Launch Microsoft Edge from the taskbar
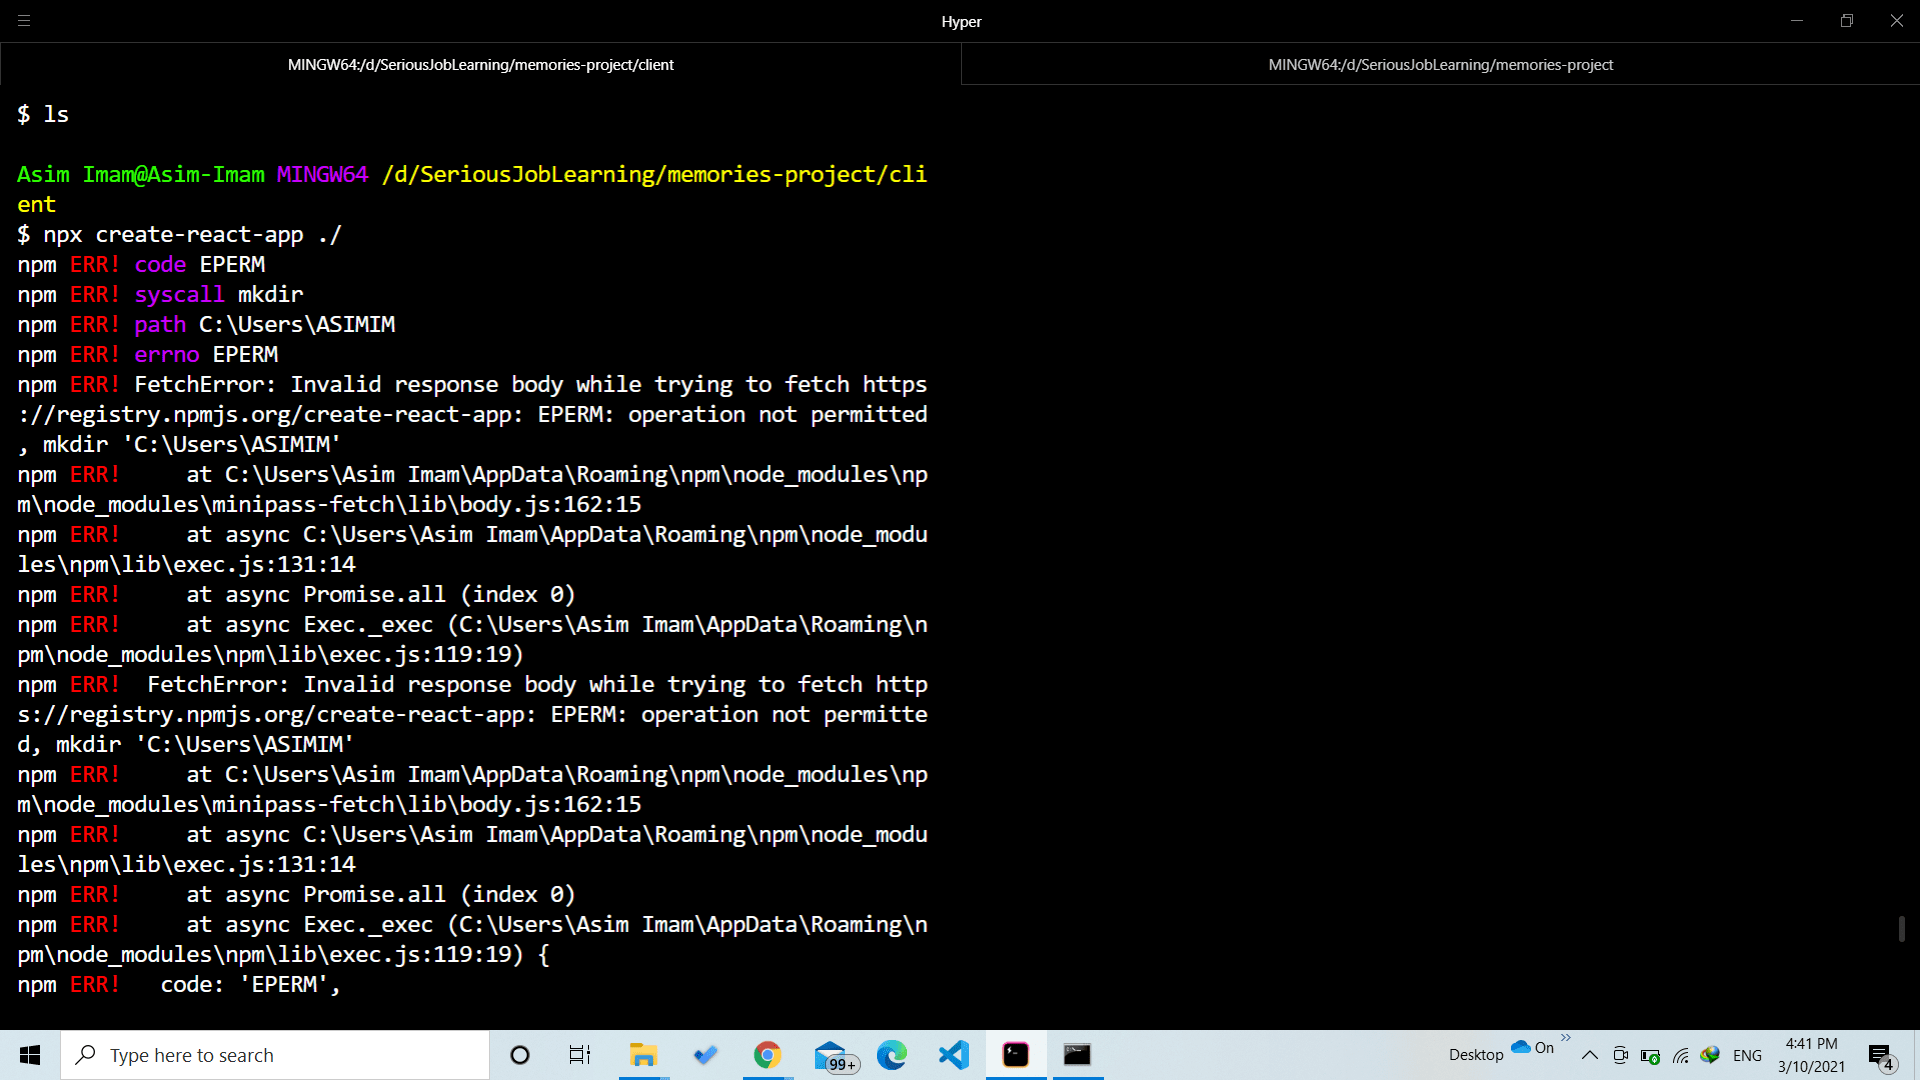Image resolution: width=1920 pixels, height=1080 pixels. 891,1055
